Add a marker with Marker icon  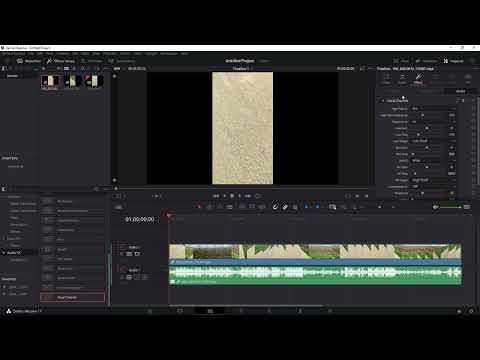click(318, 207)
